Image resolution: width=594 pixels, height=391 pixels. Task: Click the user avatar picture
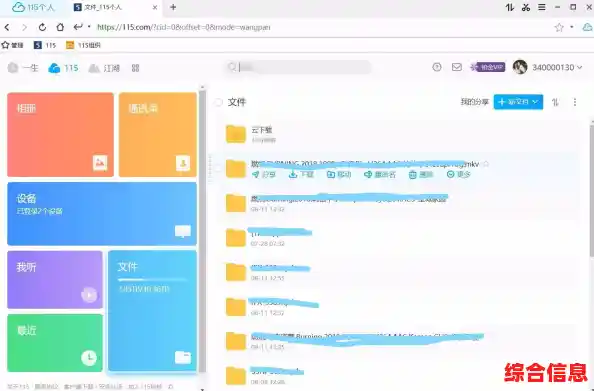pos(520,67)
